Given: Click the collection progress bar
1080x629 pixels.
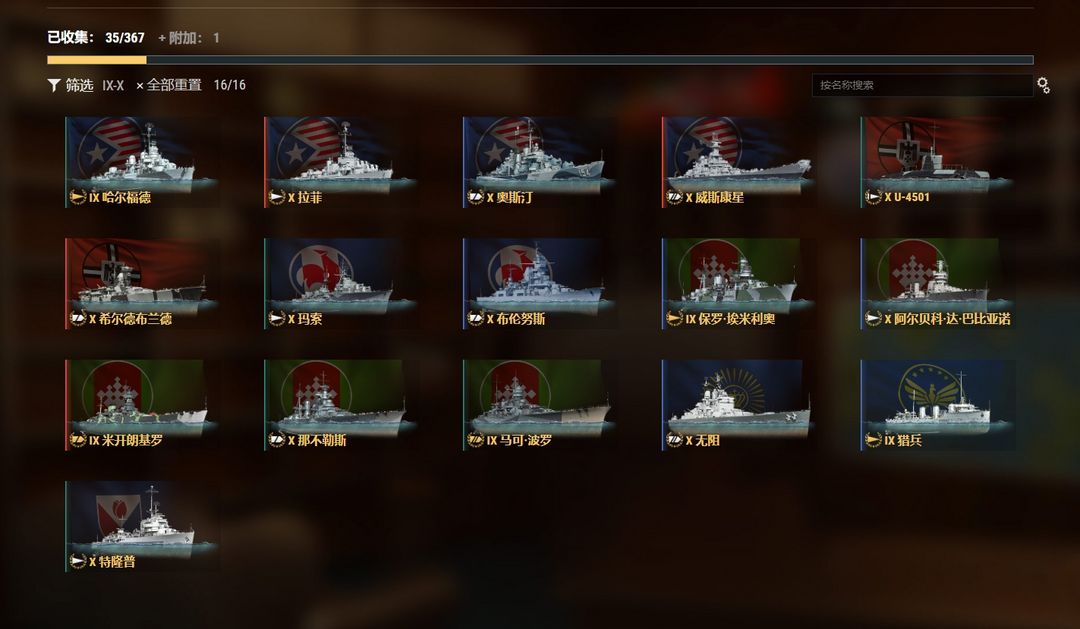Looking at the screenshot, I should click(540, 60).
